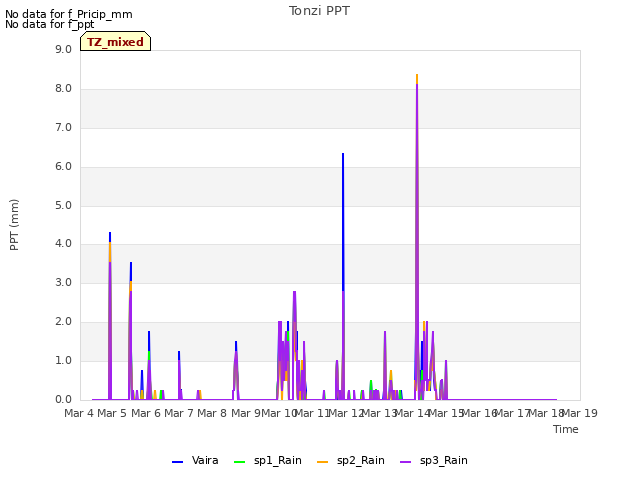
Task: Click the first rainfall spike after Mar 4
Action: tap(110, 318)
